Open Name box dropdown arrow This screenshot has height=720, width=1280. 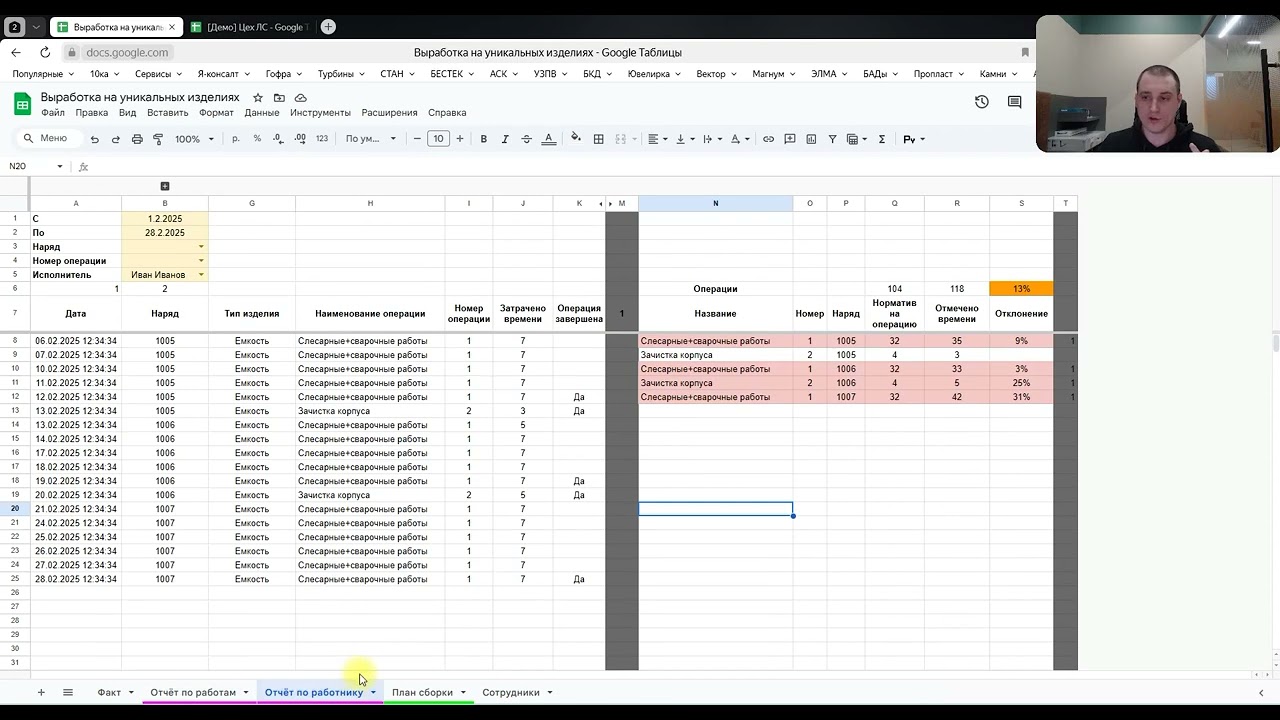[x=60, y=166]
